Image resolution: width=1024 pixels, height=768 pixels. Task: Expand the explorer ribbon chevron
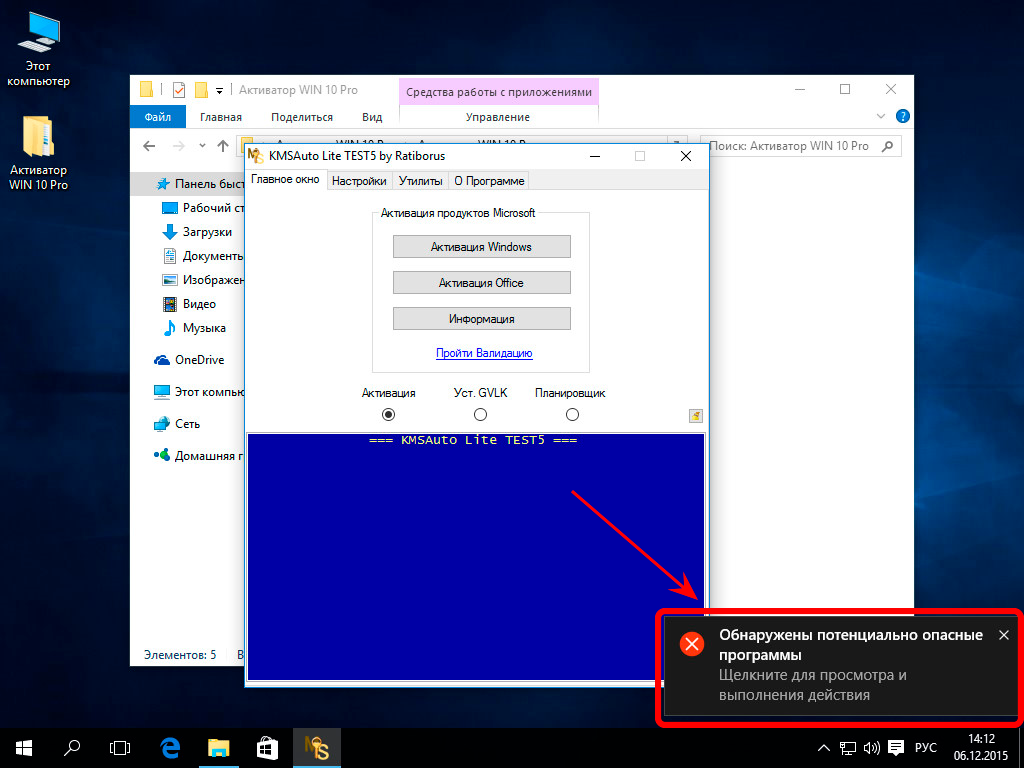tap(884, 117)
